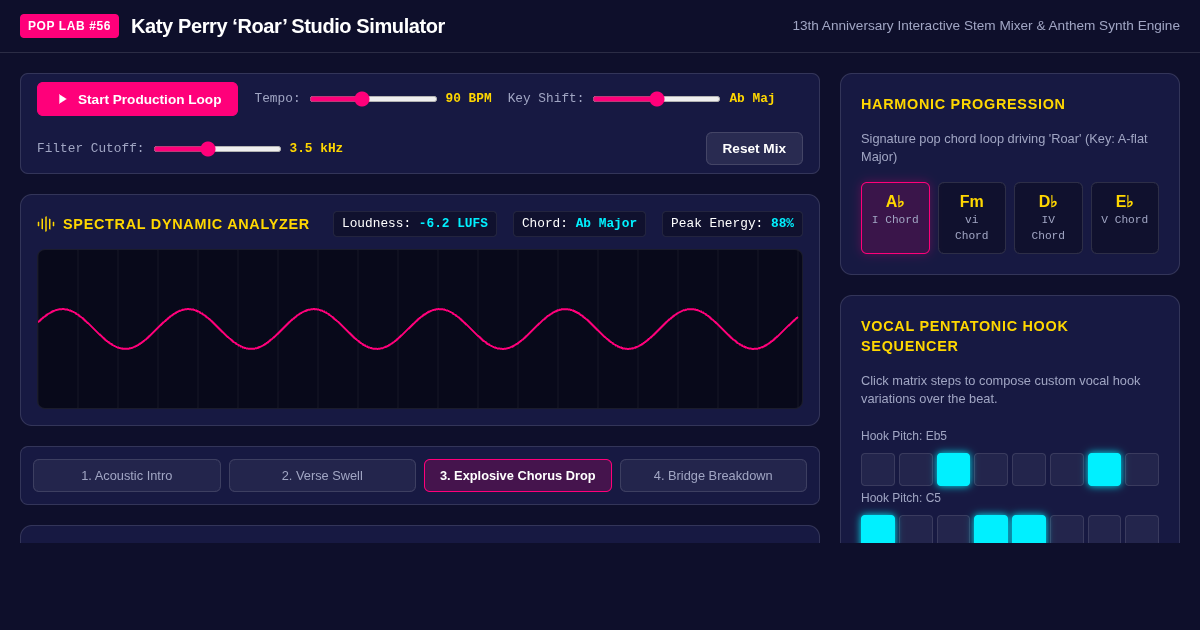Screen dimensions: 1200x630
Task: Disable active step 3 in Eb5 hook row
Action: pos(953,469)
